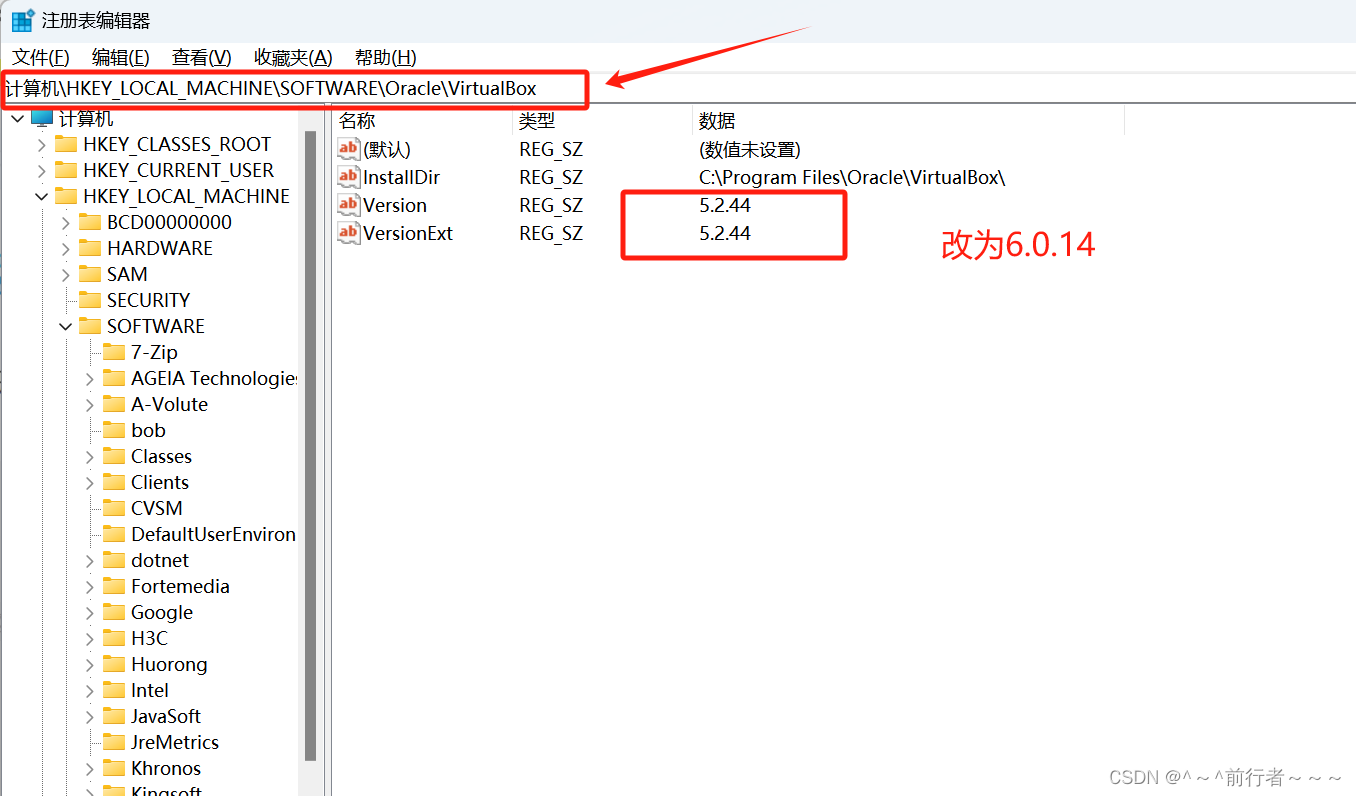Click the (数值未设置) data cell
The width and height of the screenshot is (1356, 796).
tap(750, 149)
